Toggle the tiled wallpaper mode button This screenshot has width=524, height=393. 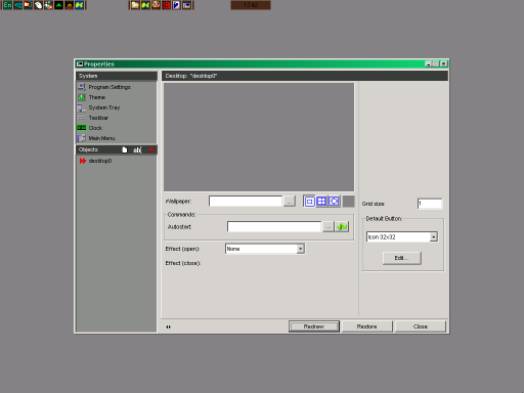[x=321, y=201]
